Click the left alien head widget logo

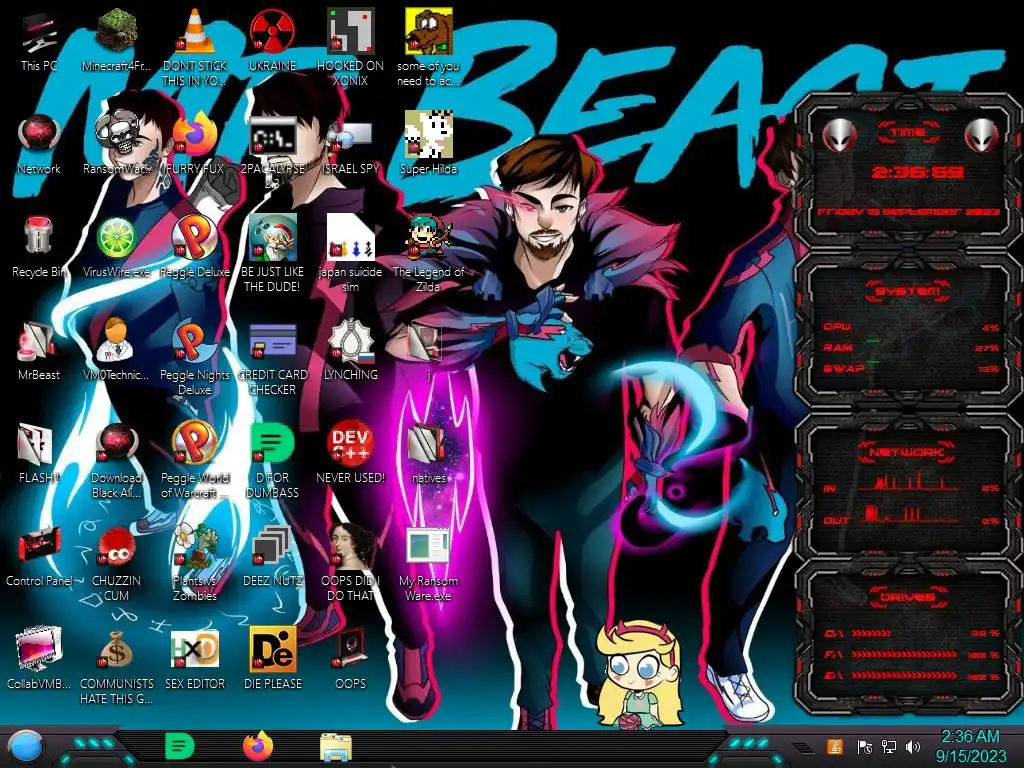tap(839, 136)
